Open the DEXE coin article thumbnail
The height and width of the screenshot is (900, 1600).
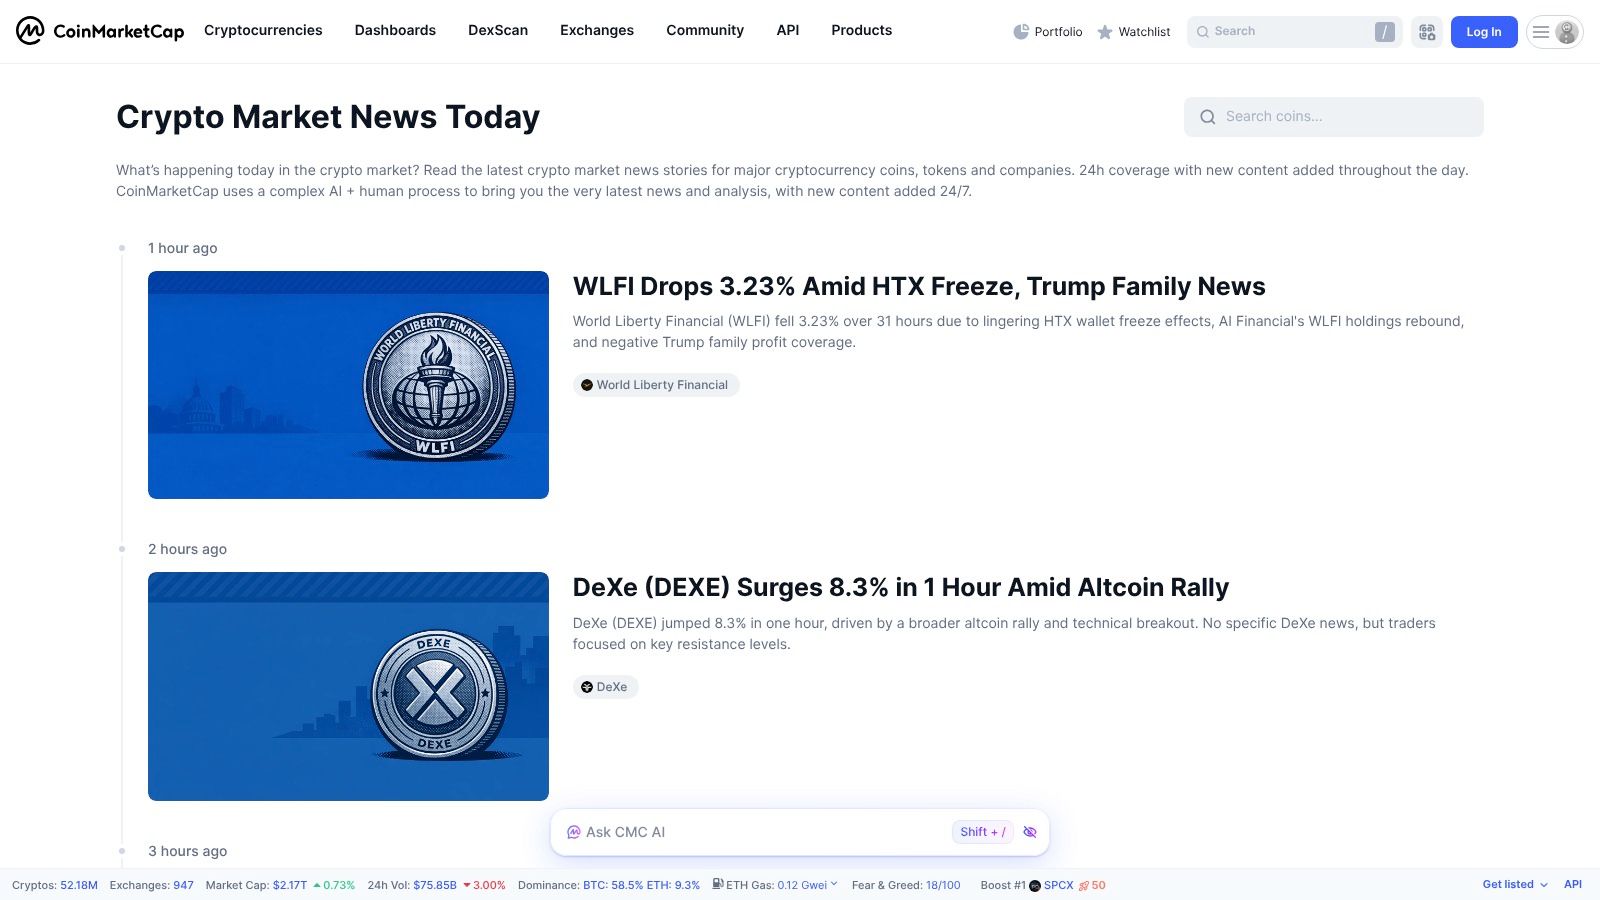tap(348, 686)
